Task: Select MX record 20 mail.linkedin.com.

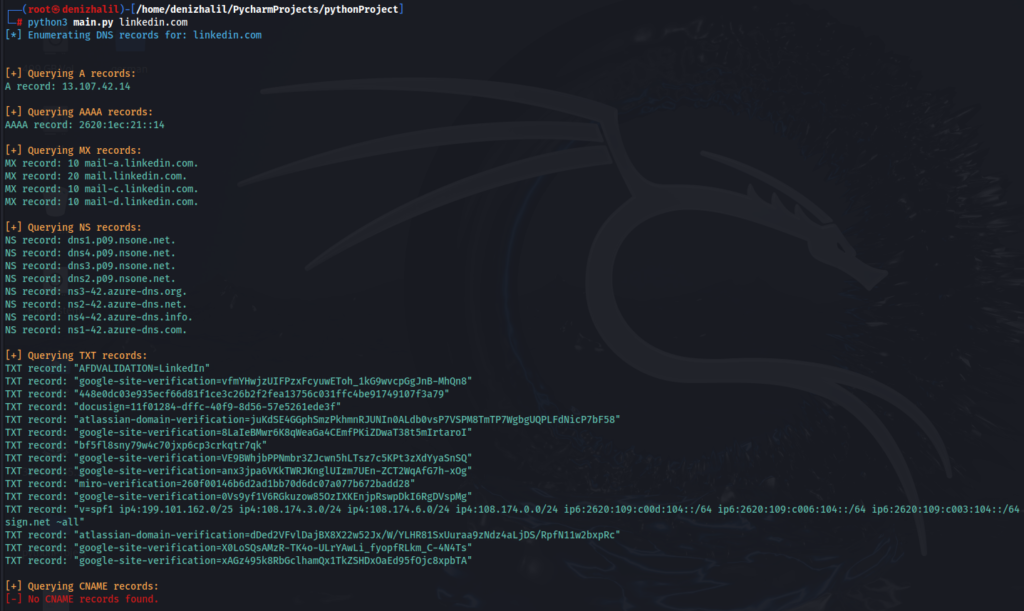Action: (x=96, y=176)
